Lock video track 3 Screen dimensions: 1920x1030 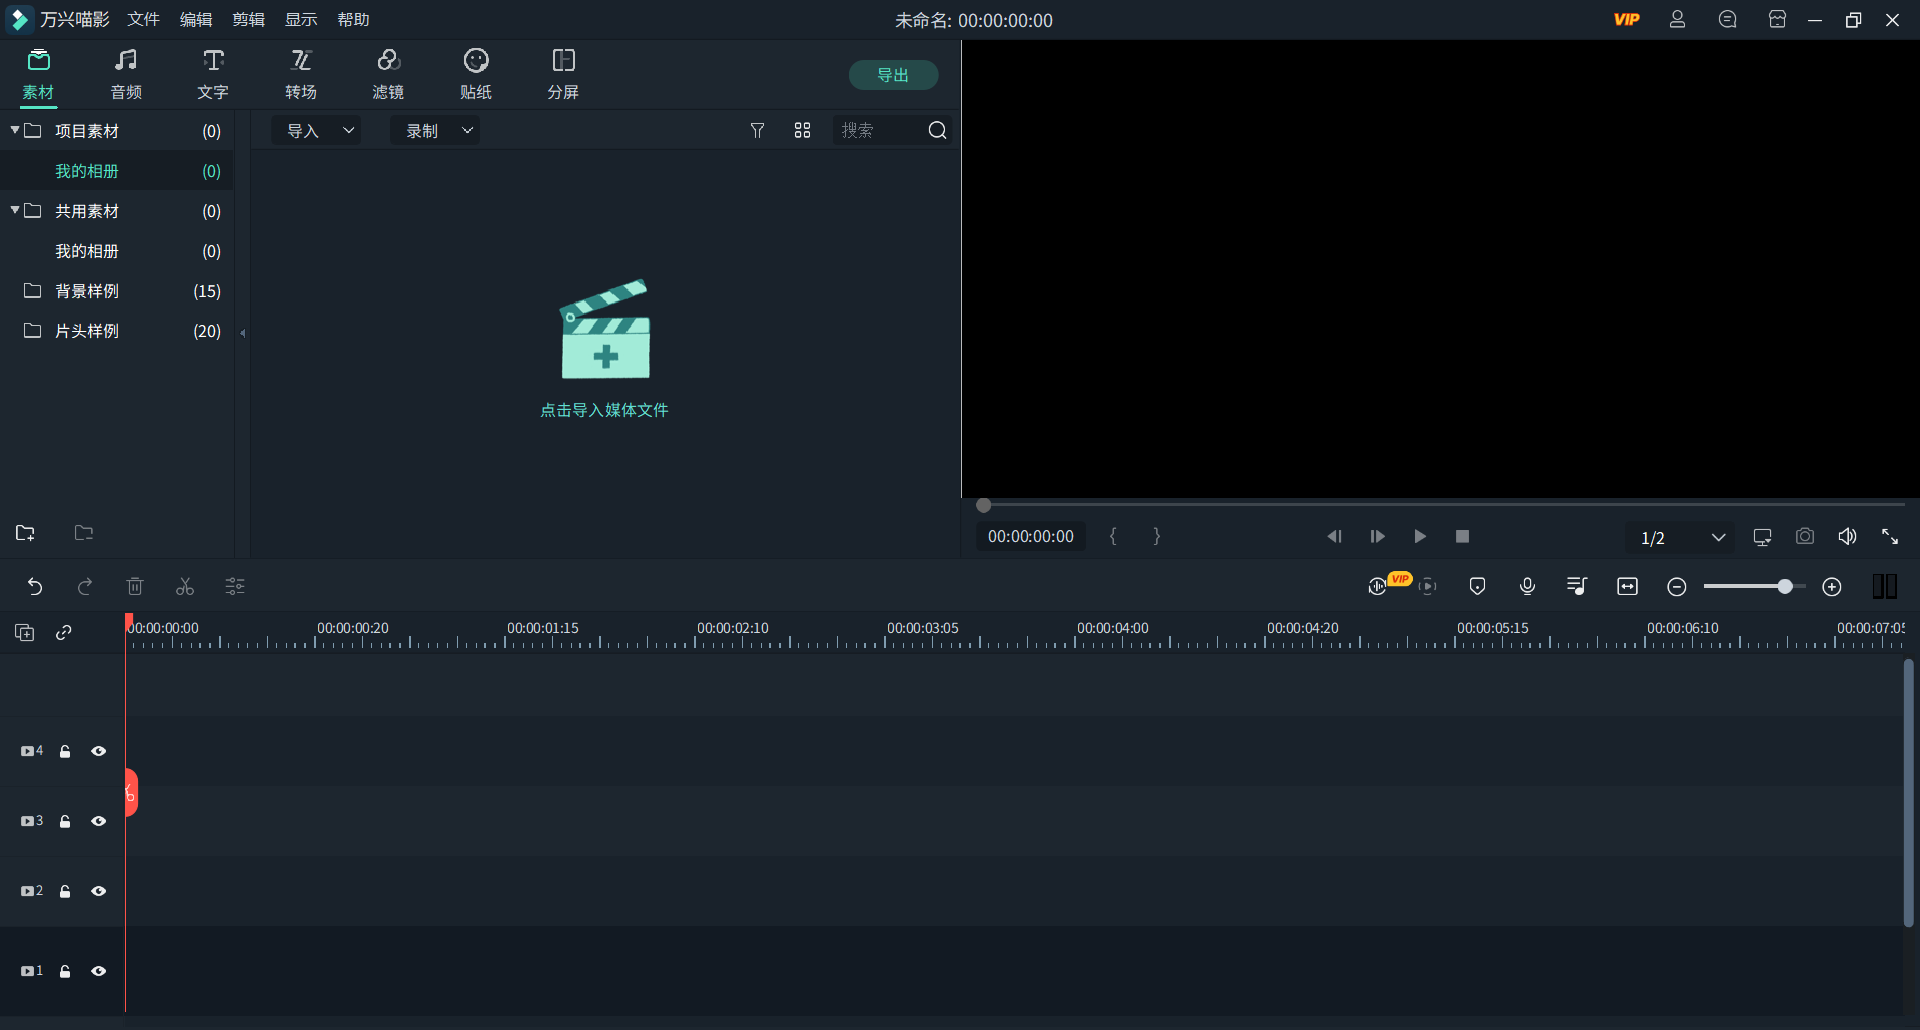[65, 822]
